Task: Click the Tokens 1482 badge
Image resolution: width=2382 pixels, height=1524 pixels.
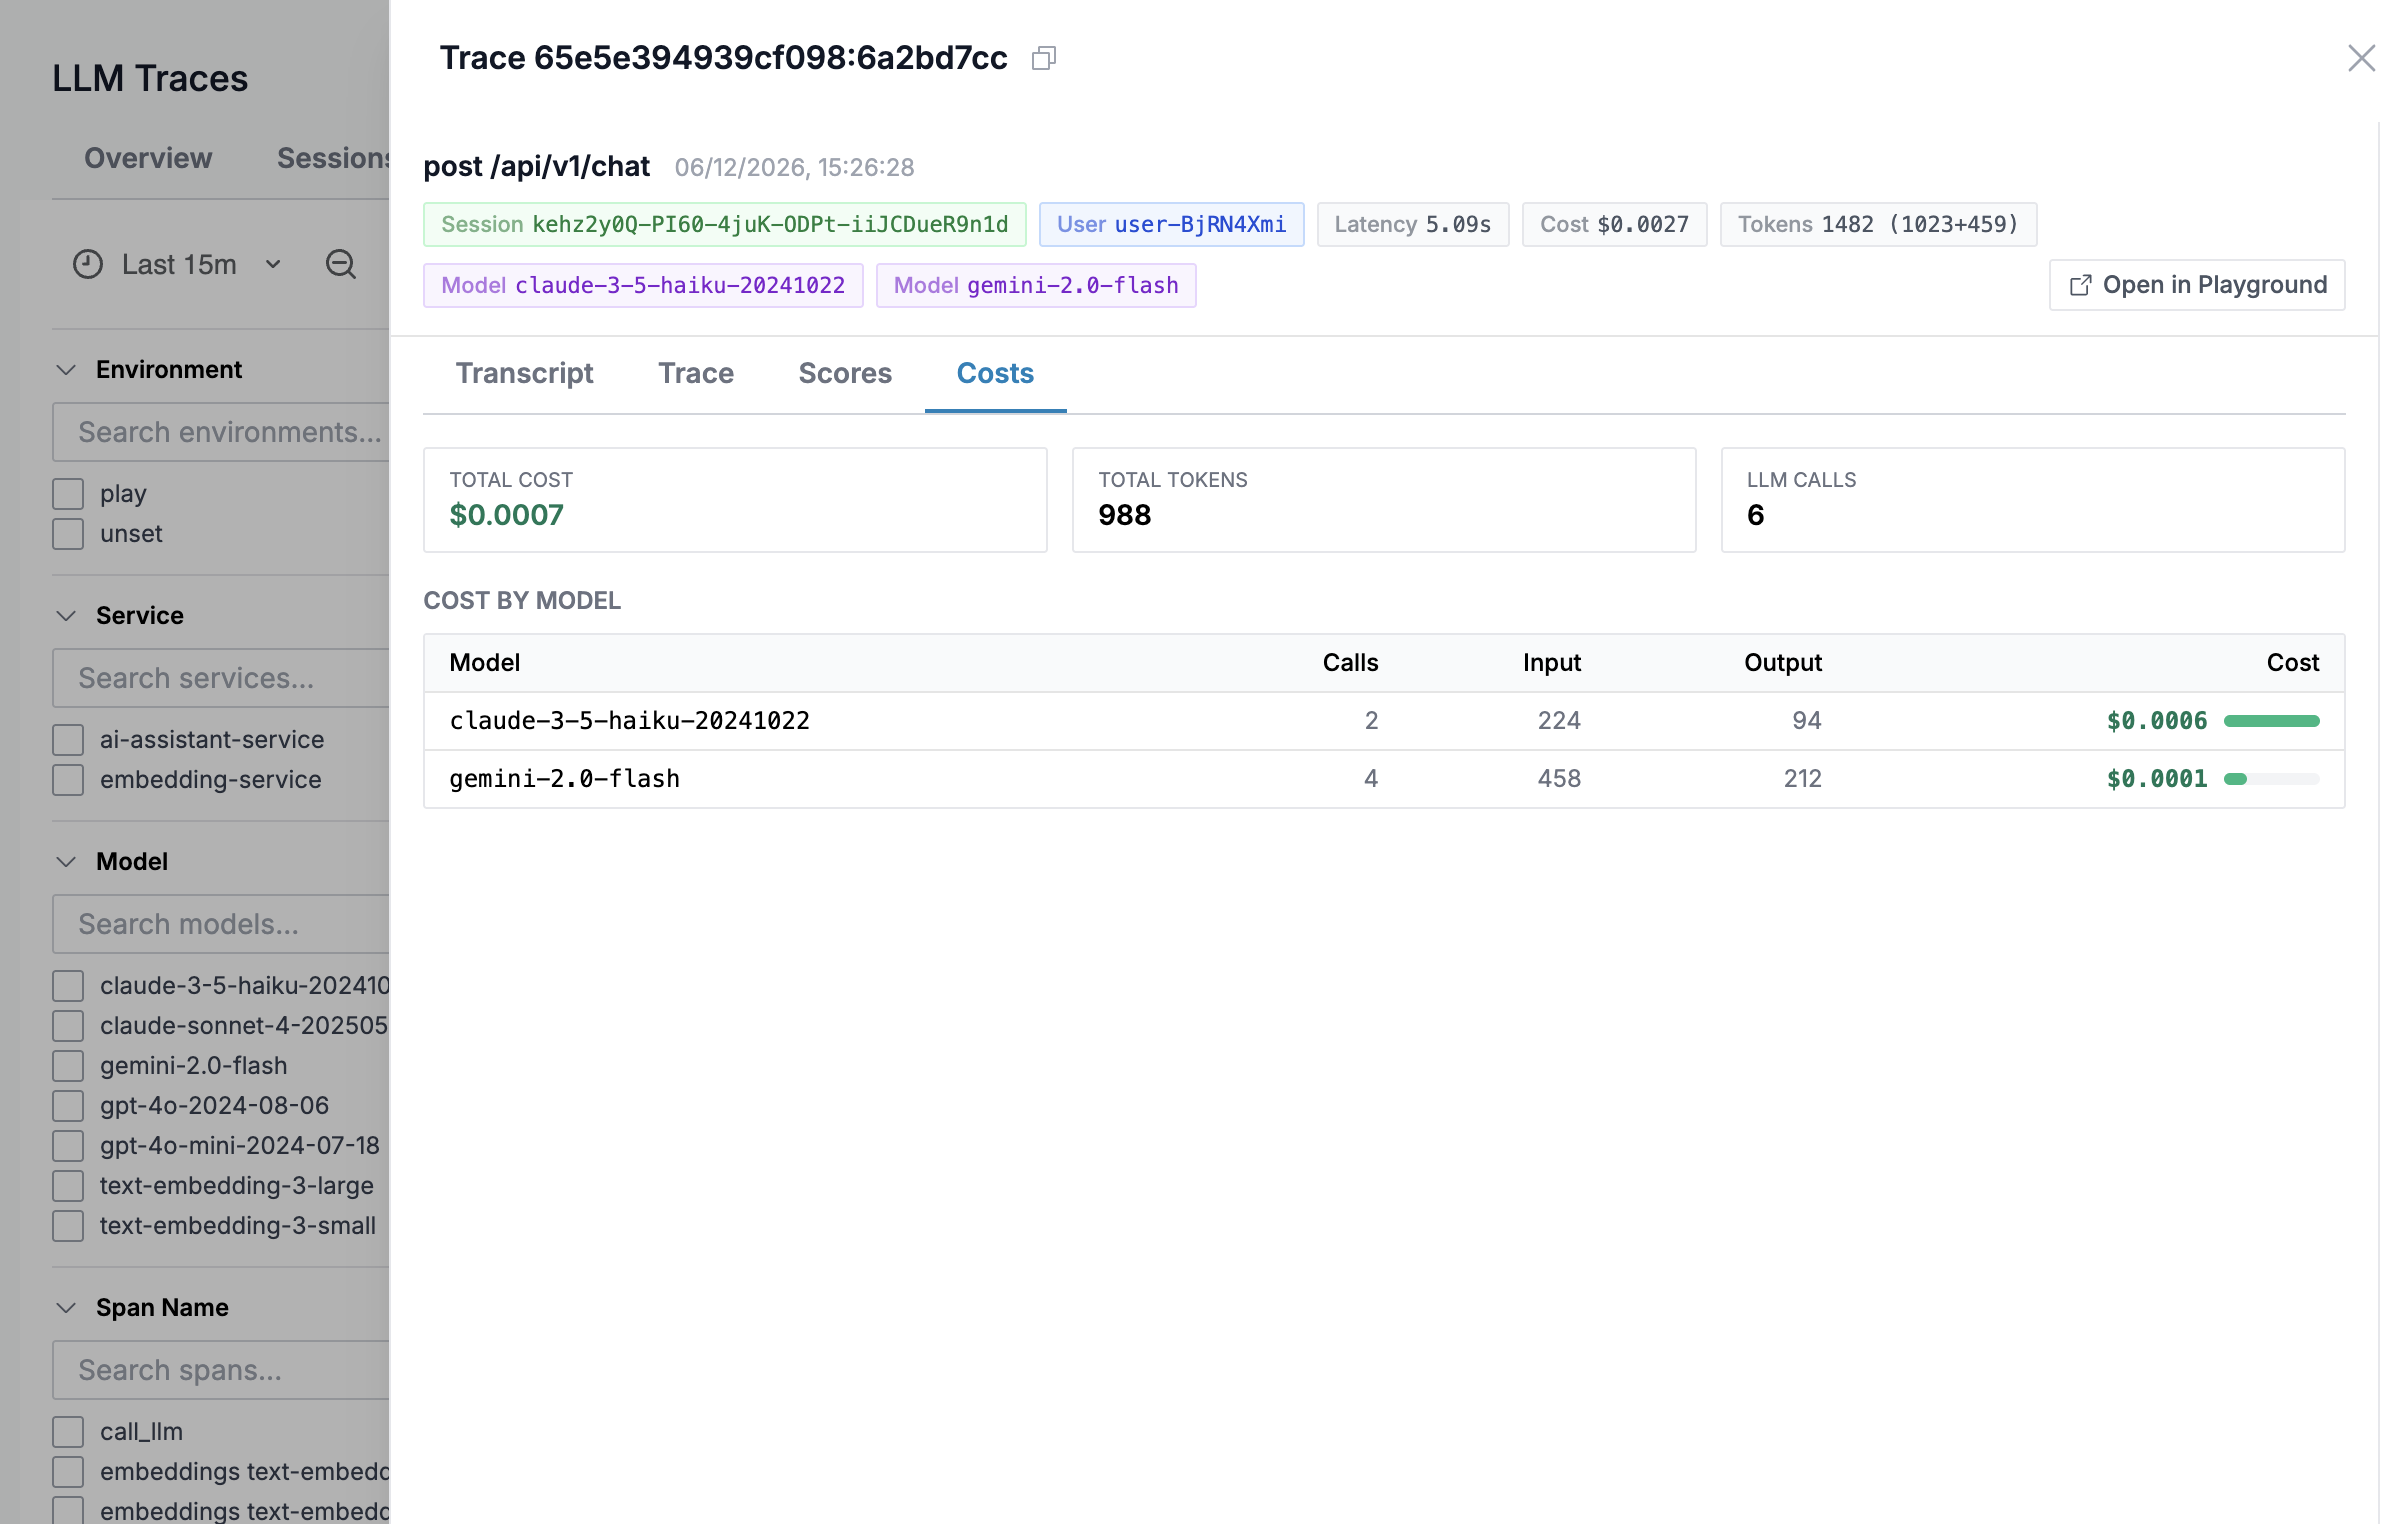Action: click(x=1878, y=224)
